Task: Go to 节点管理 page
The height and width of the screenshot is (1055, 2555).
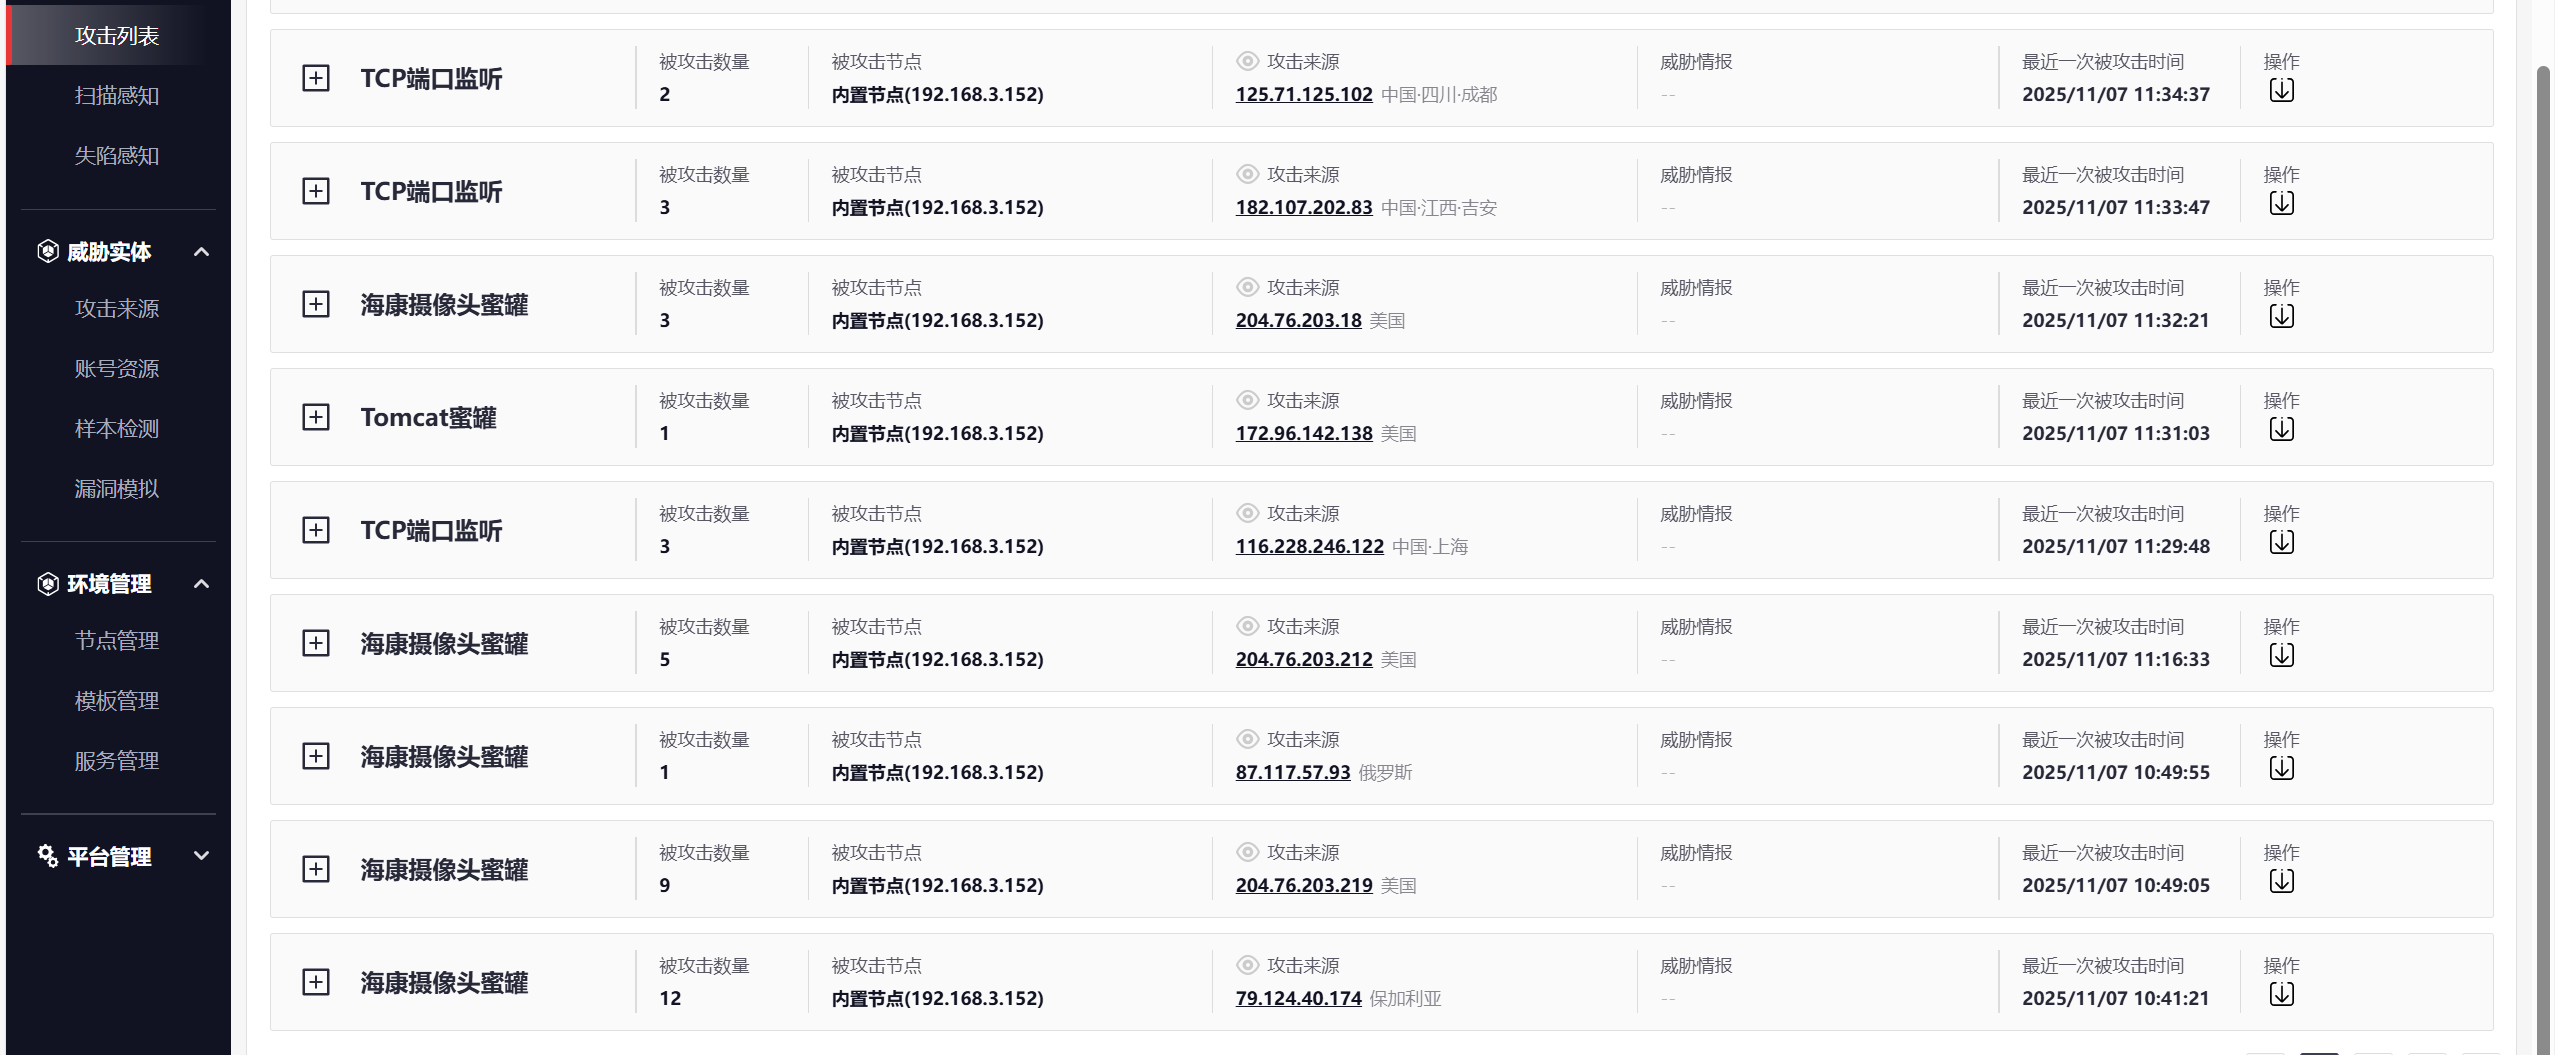Action: point(117,641)
